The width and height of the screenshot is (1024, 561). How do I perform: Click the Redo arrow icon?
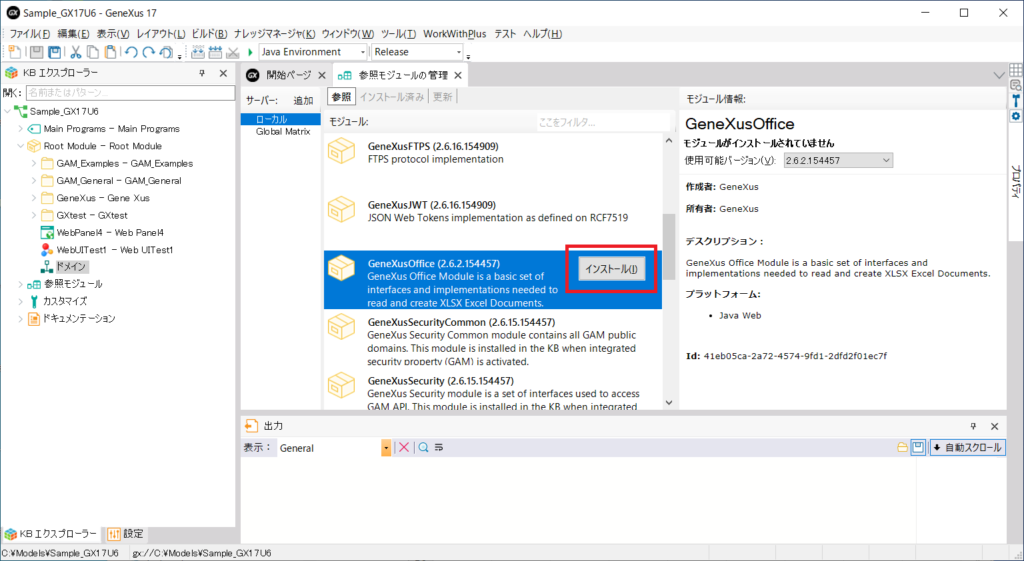[x=149, y=52]
